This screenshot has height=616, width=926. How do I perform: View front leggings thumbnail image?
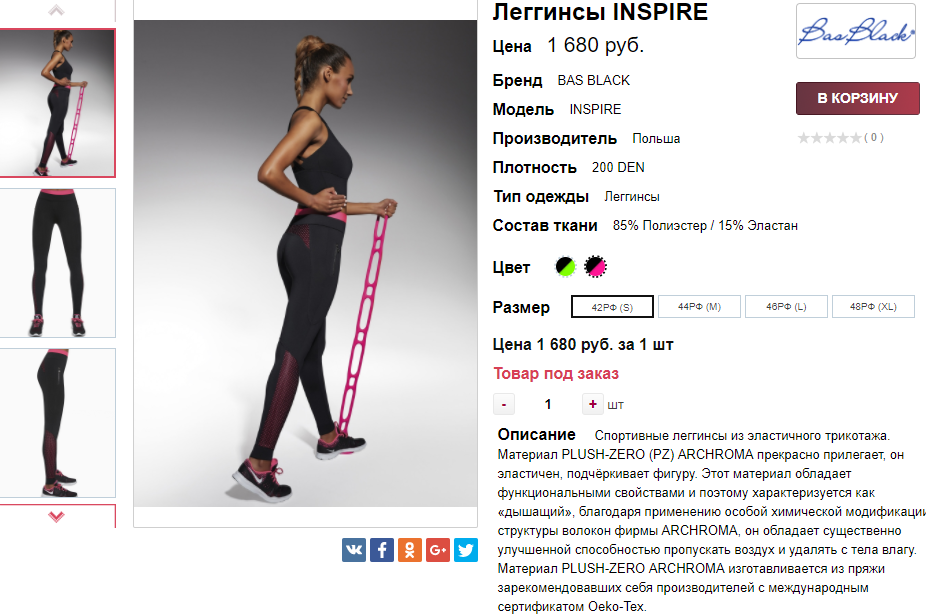[x=57, y=263]
